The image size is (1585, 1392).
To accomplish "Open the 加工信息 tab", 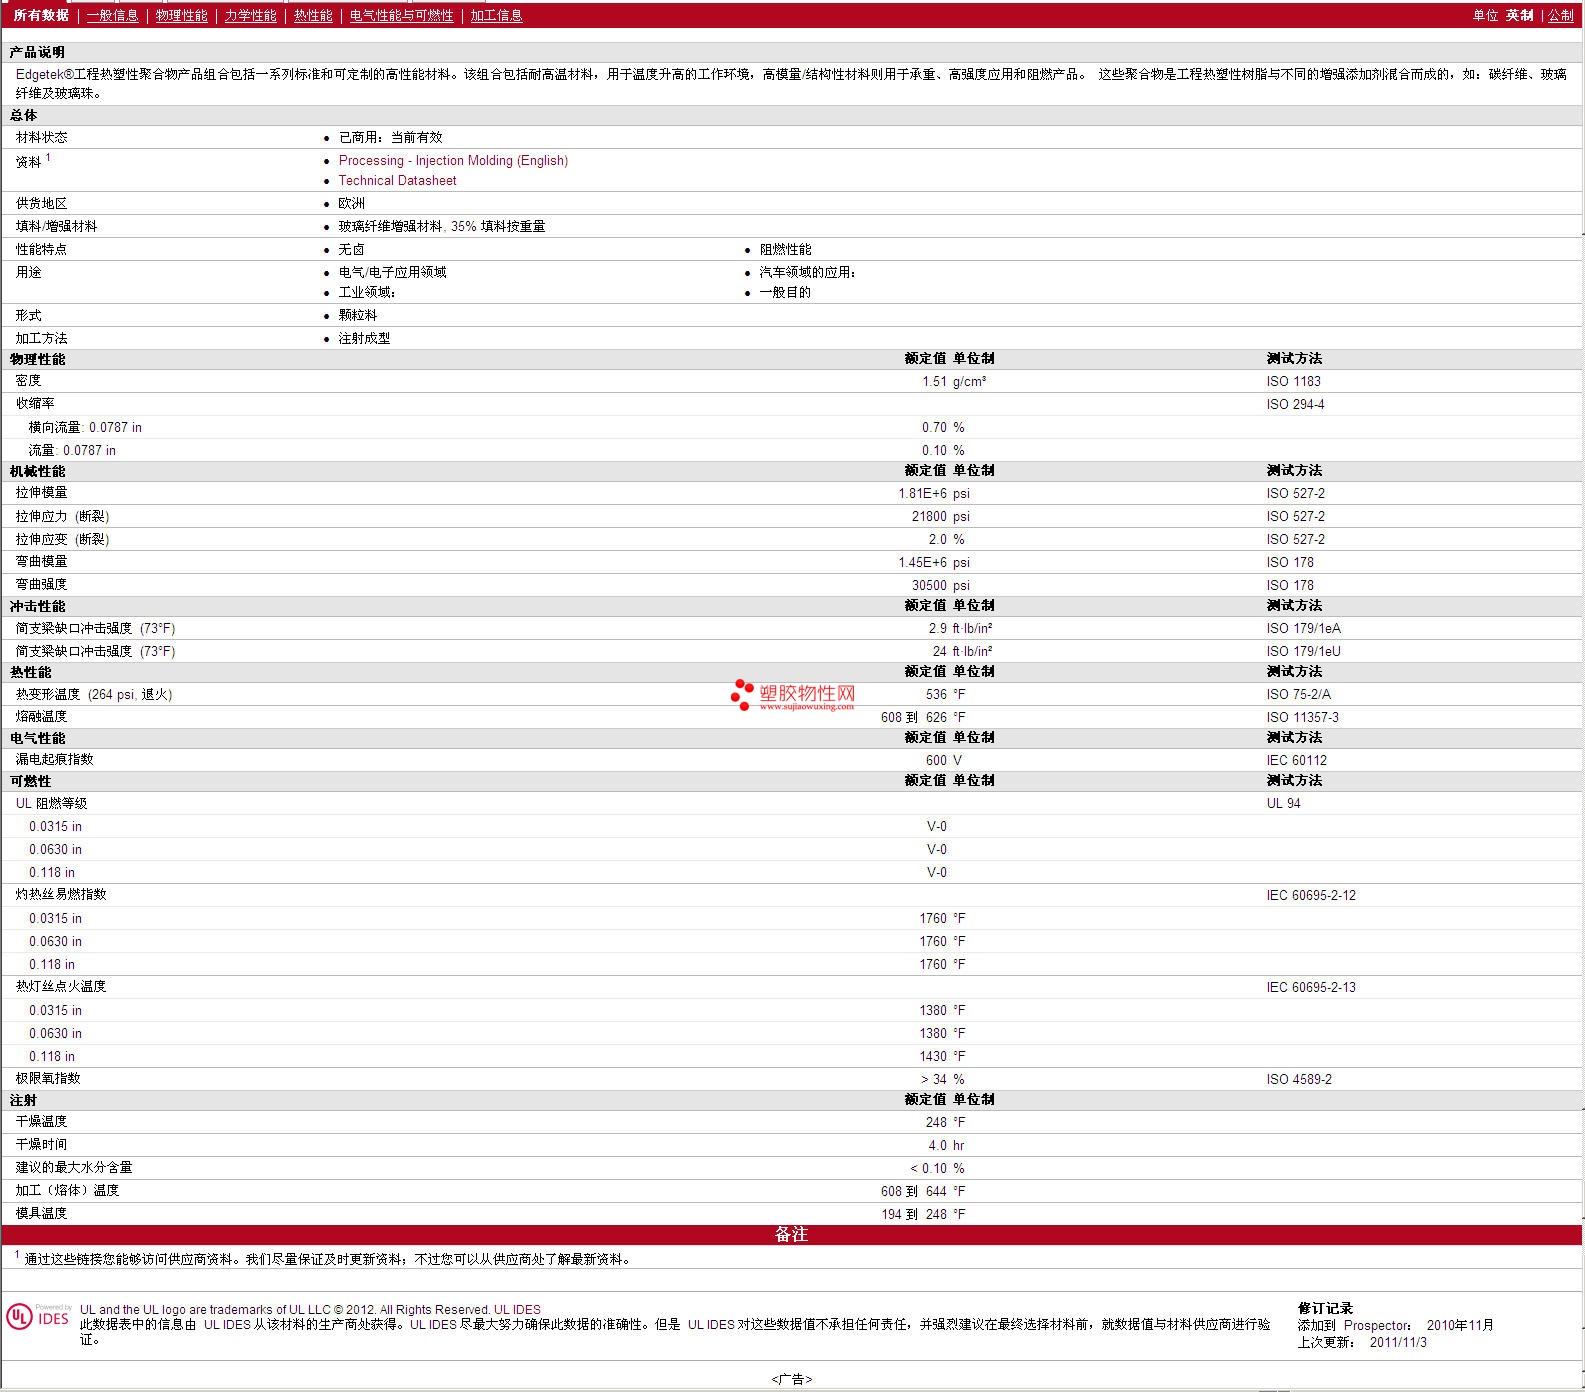I will [x=496, y=16].
